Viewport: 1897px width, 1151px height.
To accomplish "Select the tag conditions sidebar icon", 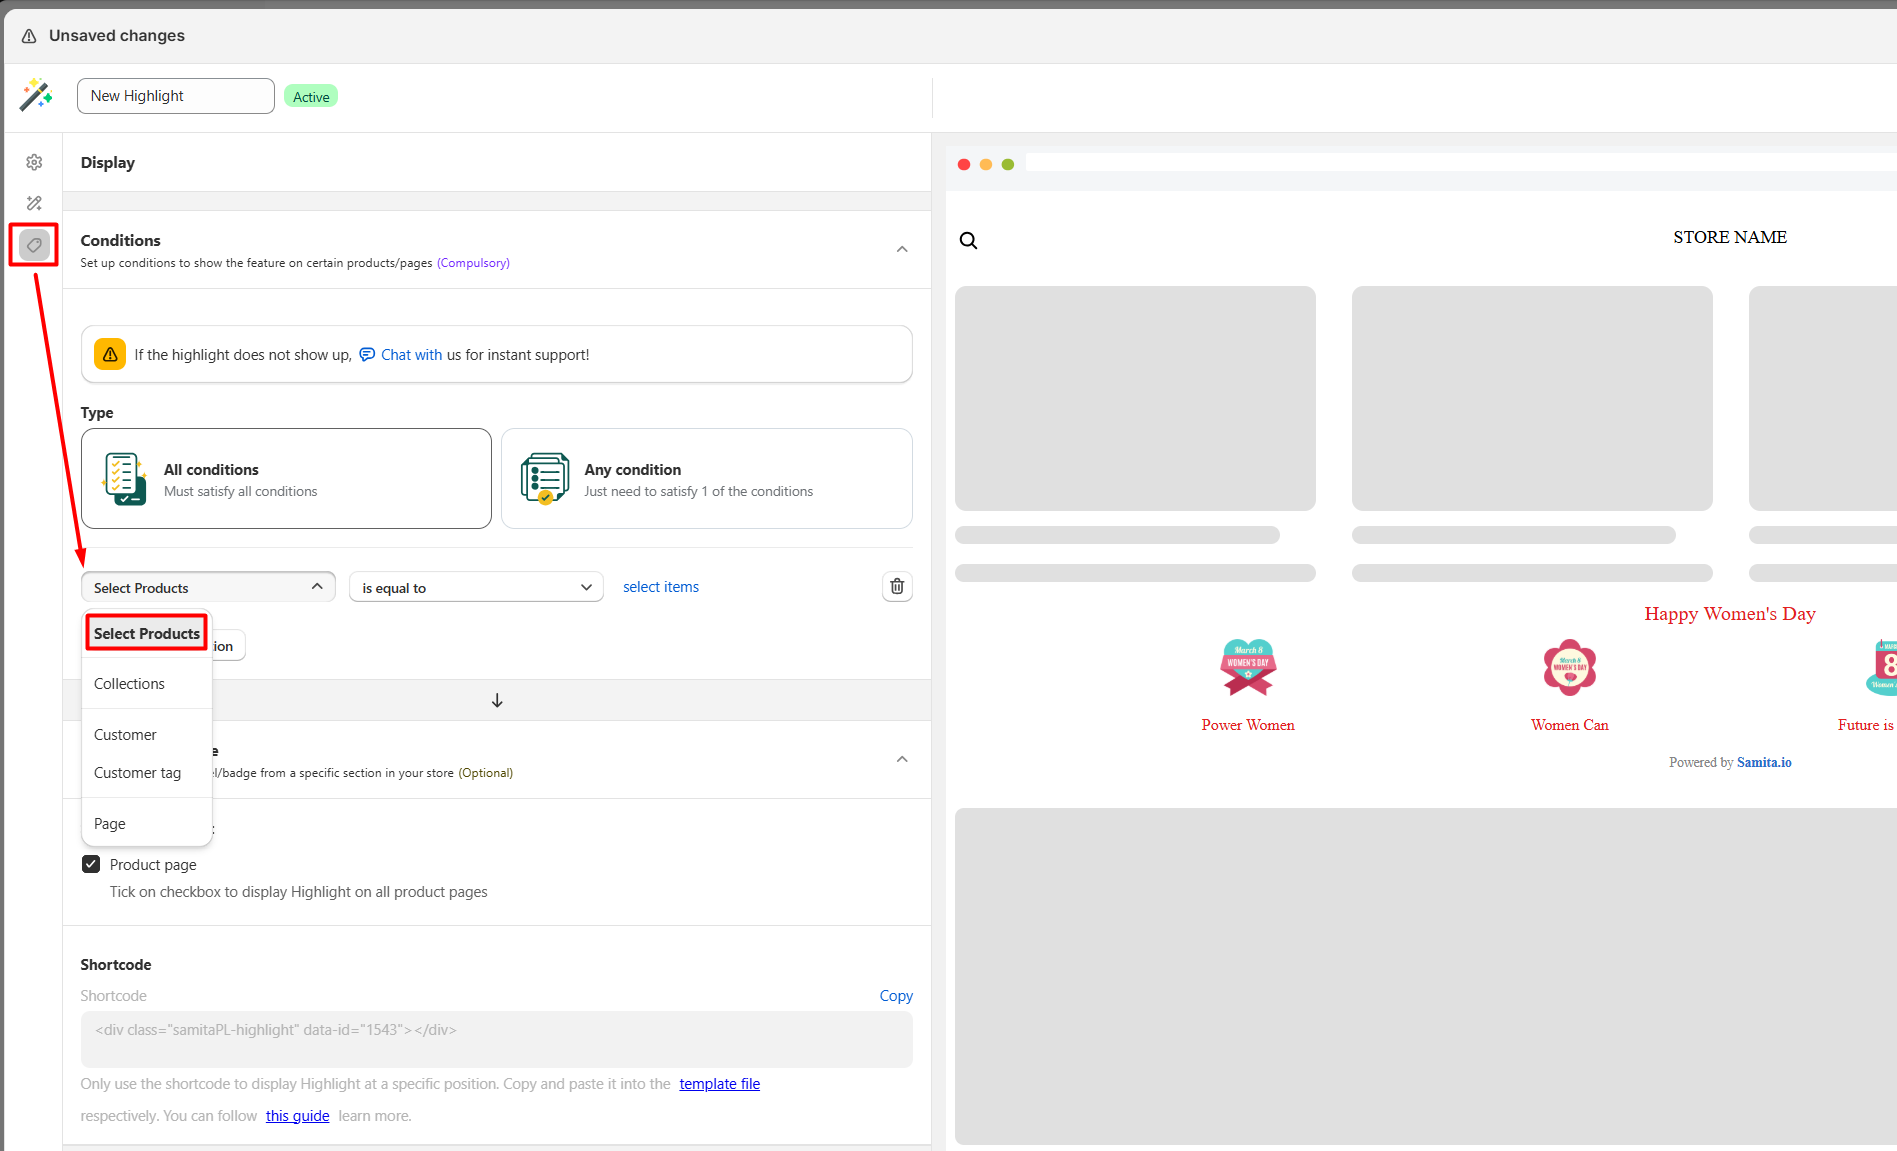I will click(x=34, y=245).
